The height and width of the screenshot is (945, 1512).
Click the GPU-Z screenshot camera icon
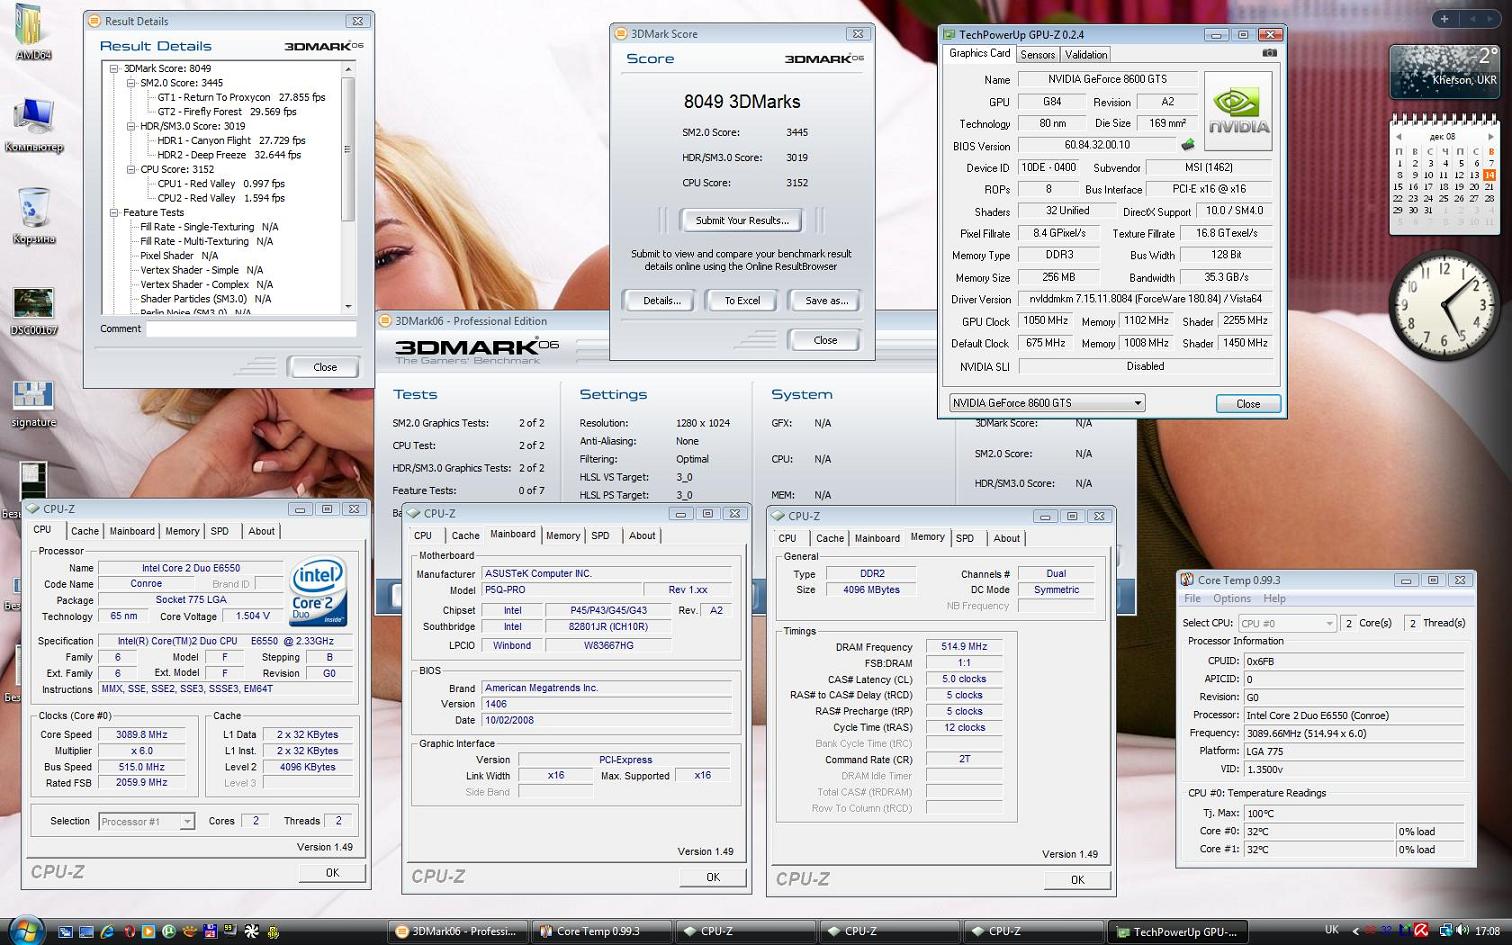pos(1270,53)
